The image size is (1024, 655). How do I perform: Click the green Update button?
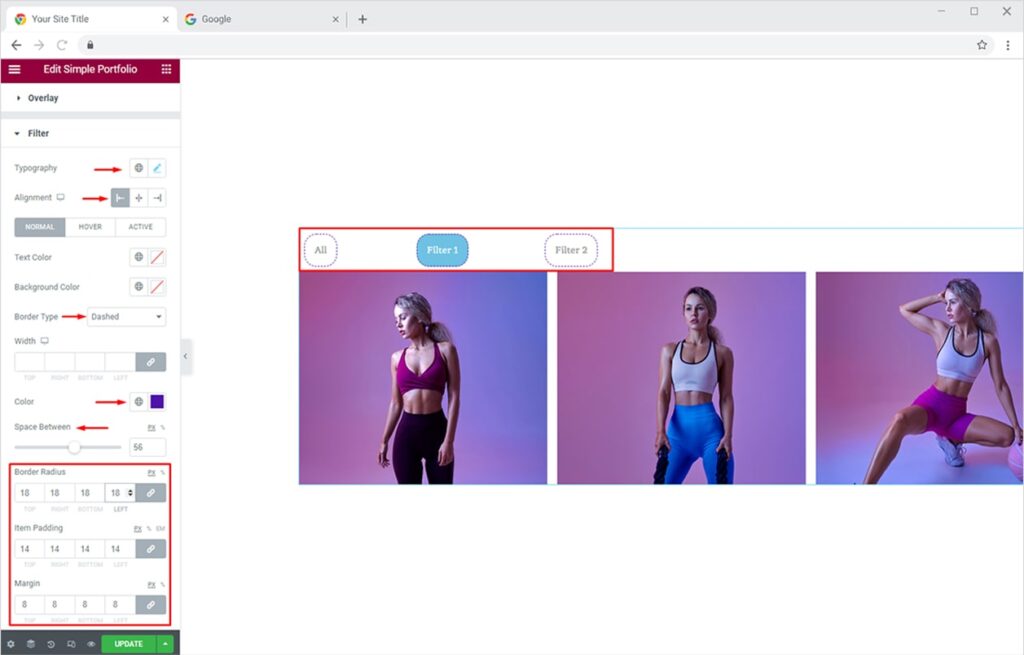[x=128, y=644]
